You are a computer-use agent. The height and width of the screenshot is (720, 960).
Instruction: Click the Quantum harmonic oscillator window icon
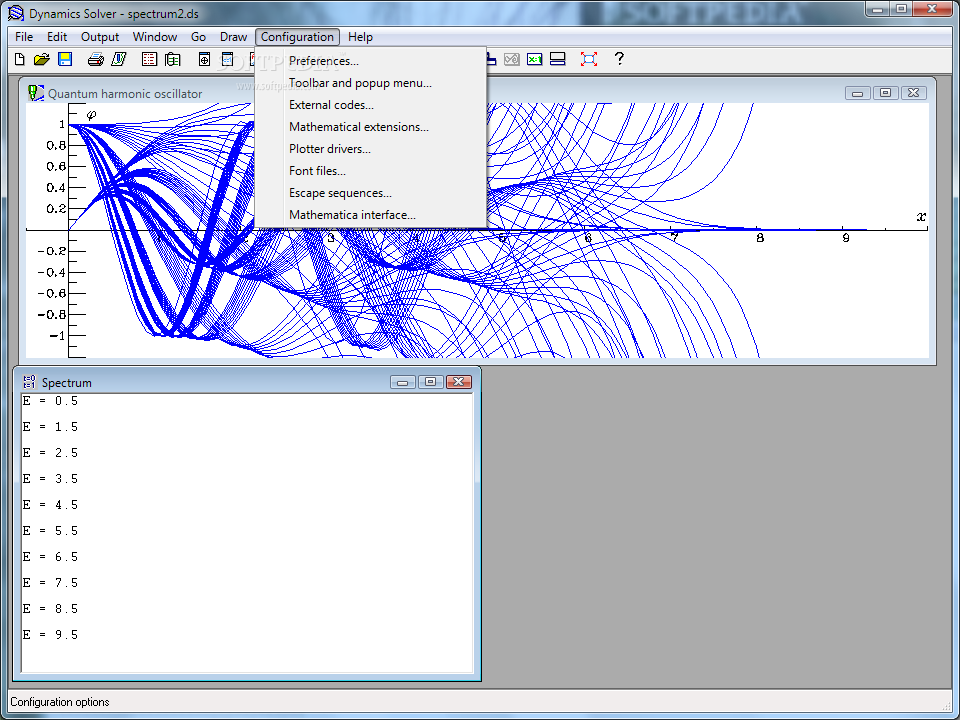coord(36,93)
